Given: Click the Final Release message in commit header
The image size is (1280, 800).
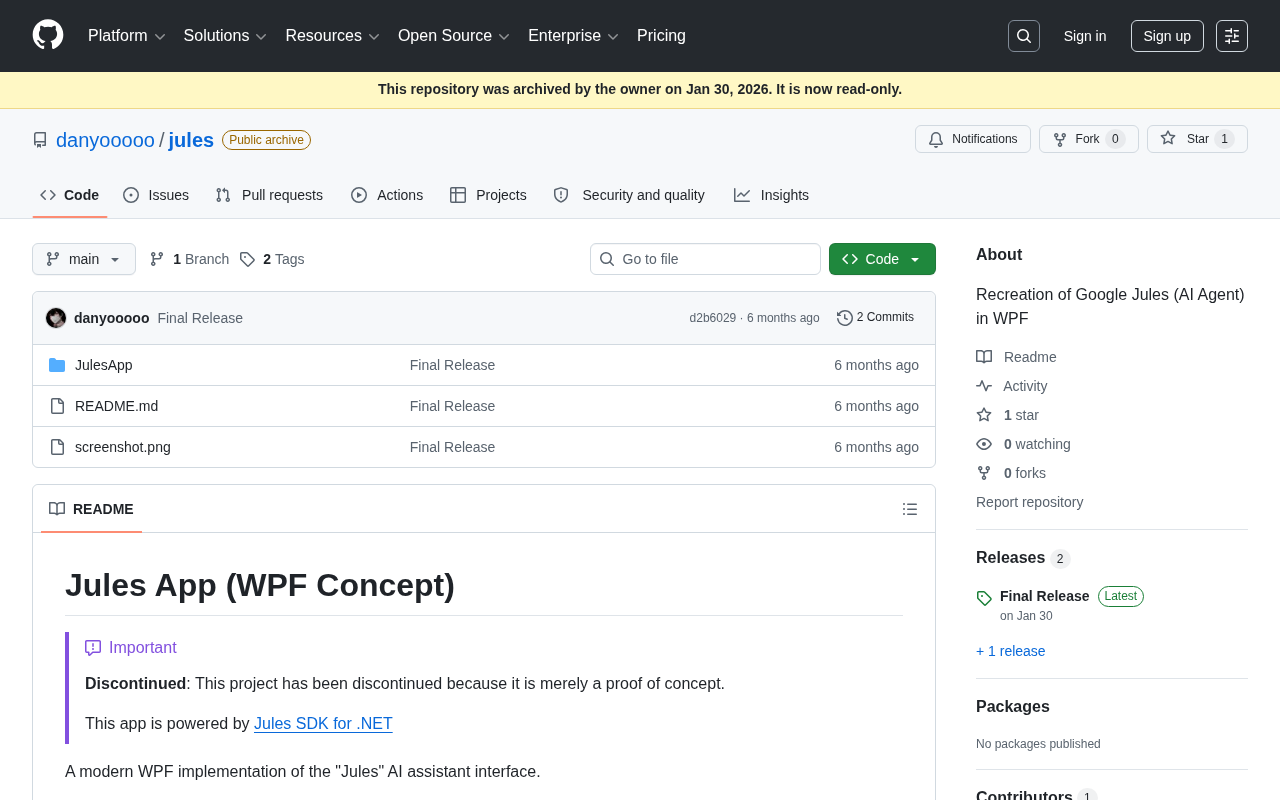Looking at the screenshot, I should point(200,318).
